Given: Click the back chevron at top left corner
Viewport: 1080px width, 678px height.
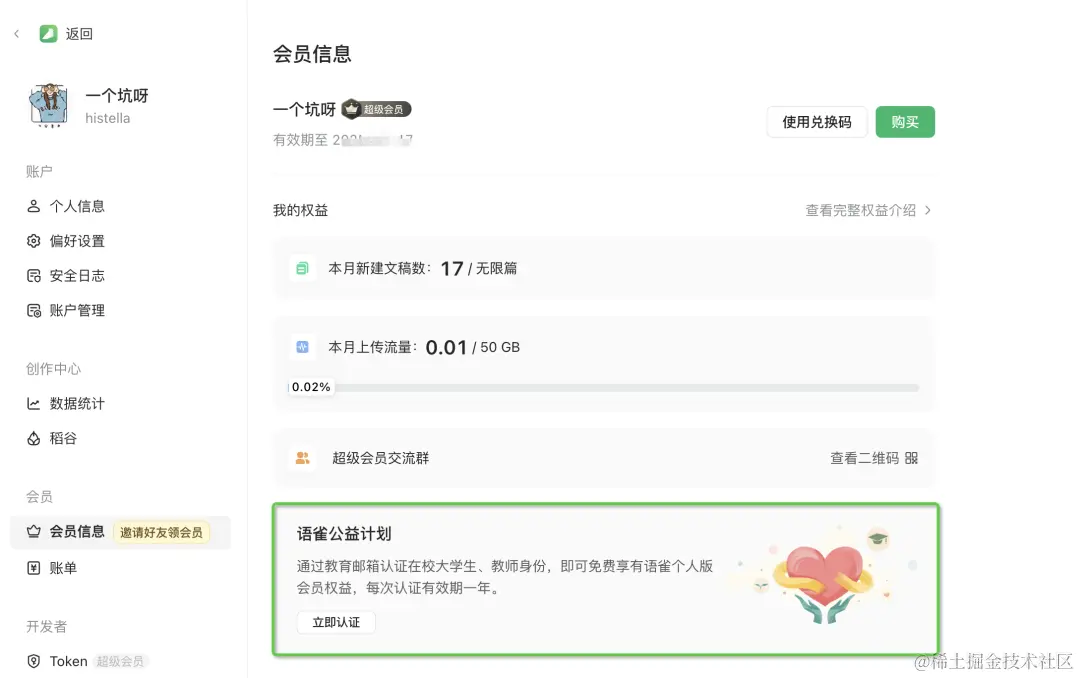Looking at the screenshot, I should 15,33.
